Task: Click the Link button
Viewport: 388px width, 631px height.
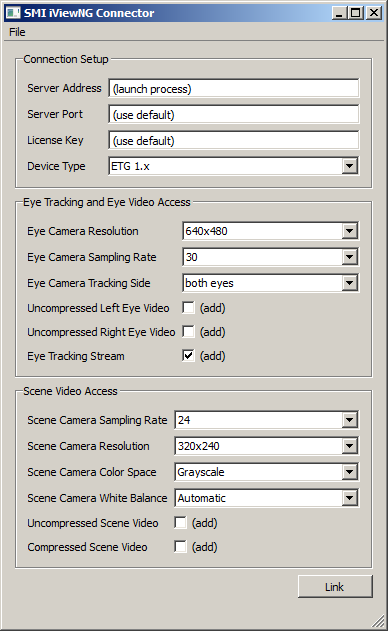Action: click(335, 587)
